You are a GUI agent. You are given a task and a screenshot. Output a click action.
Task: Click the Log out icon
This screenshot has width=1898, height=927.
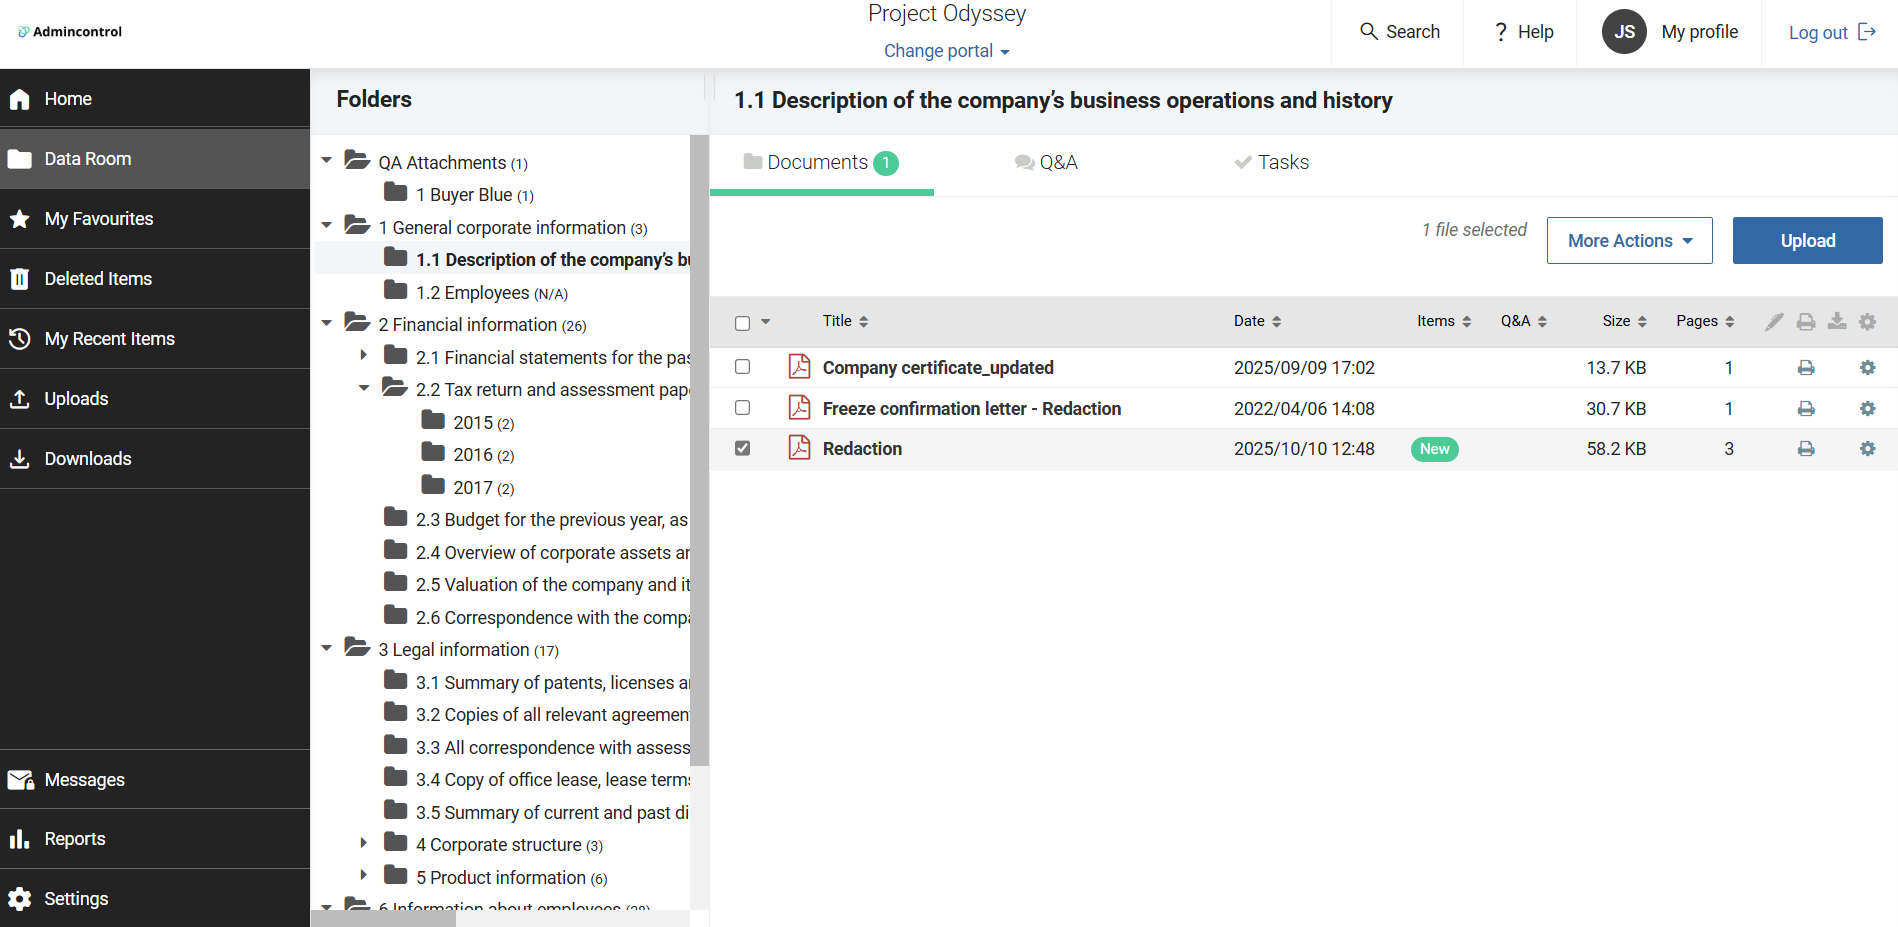(x=1867, y=32)
